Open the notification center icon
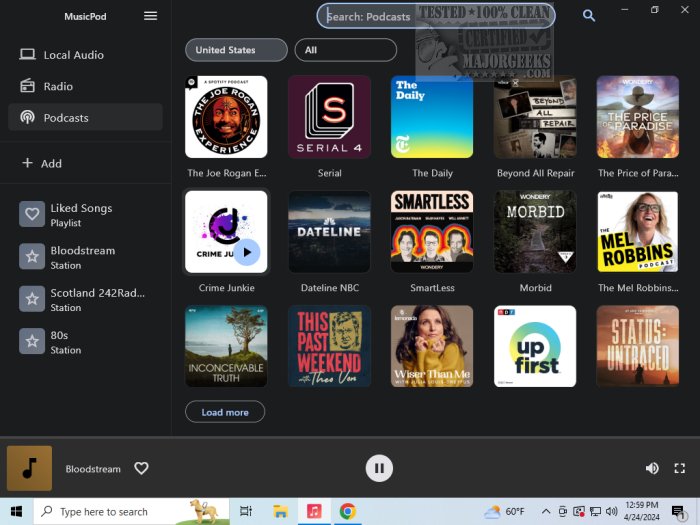 (x=678, y=512)
